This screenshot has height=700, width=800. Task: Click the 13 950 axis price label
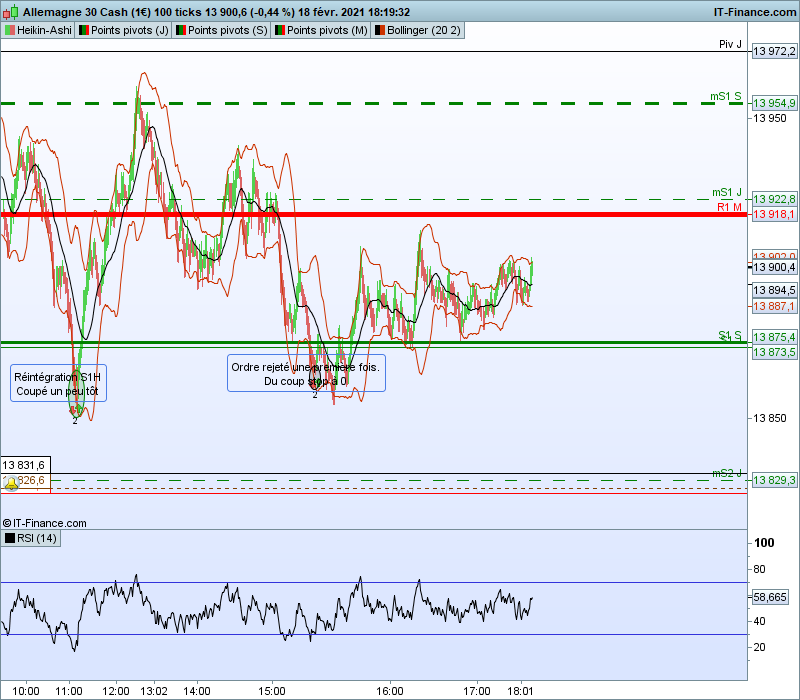(770, 118)
